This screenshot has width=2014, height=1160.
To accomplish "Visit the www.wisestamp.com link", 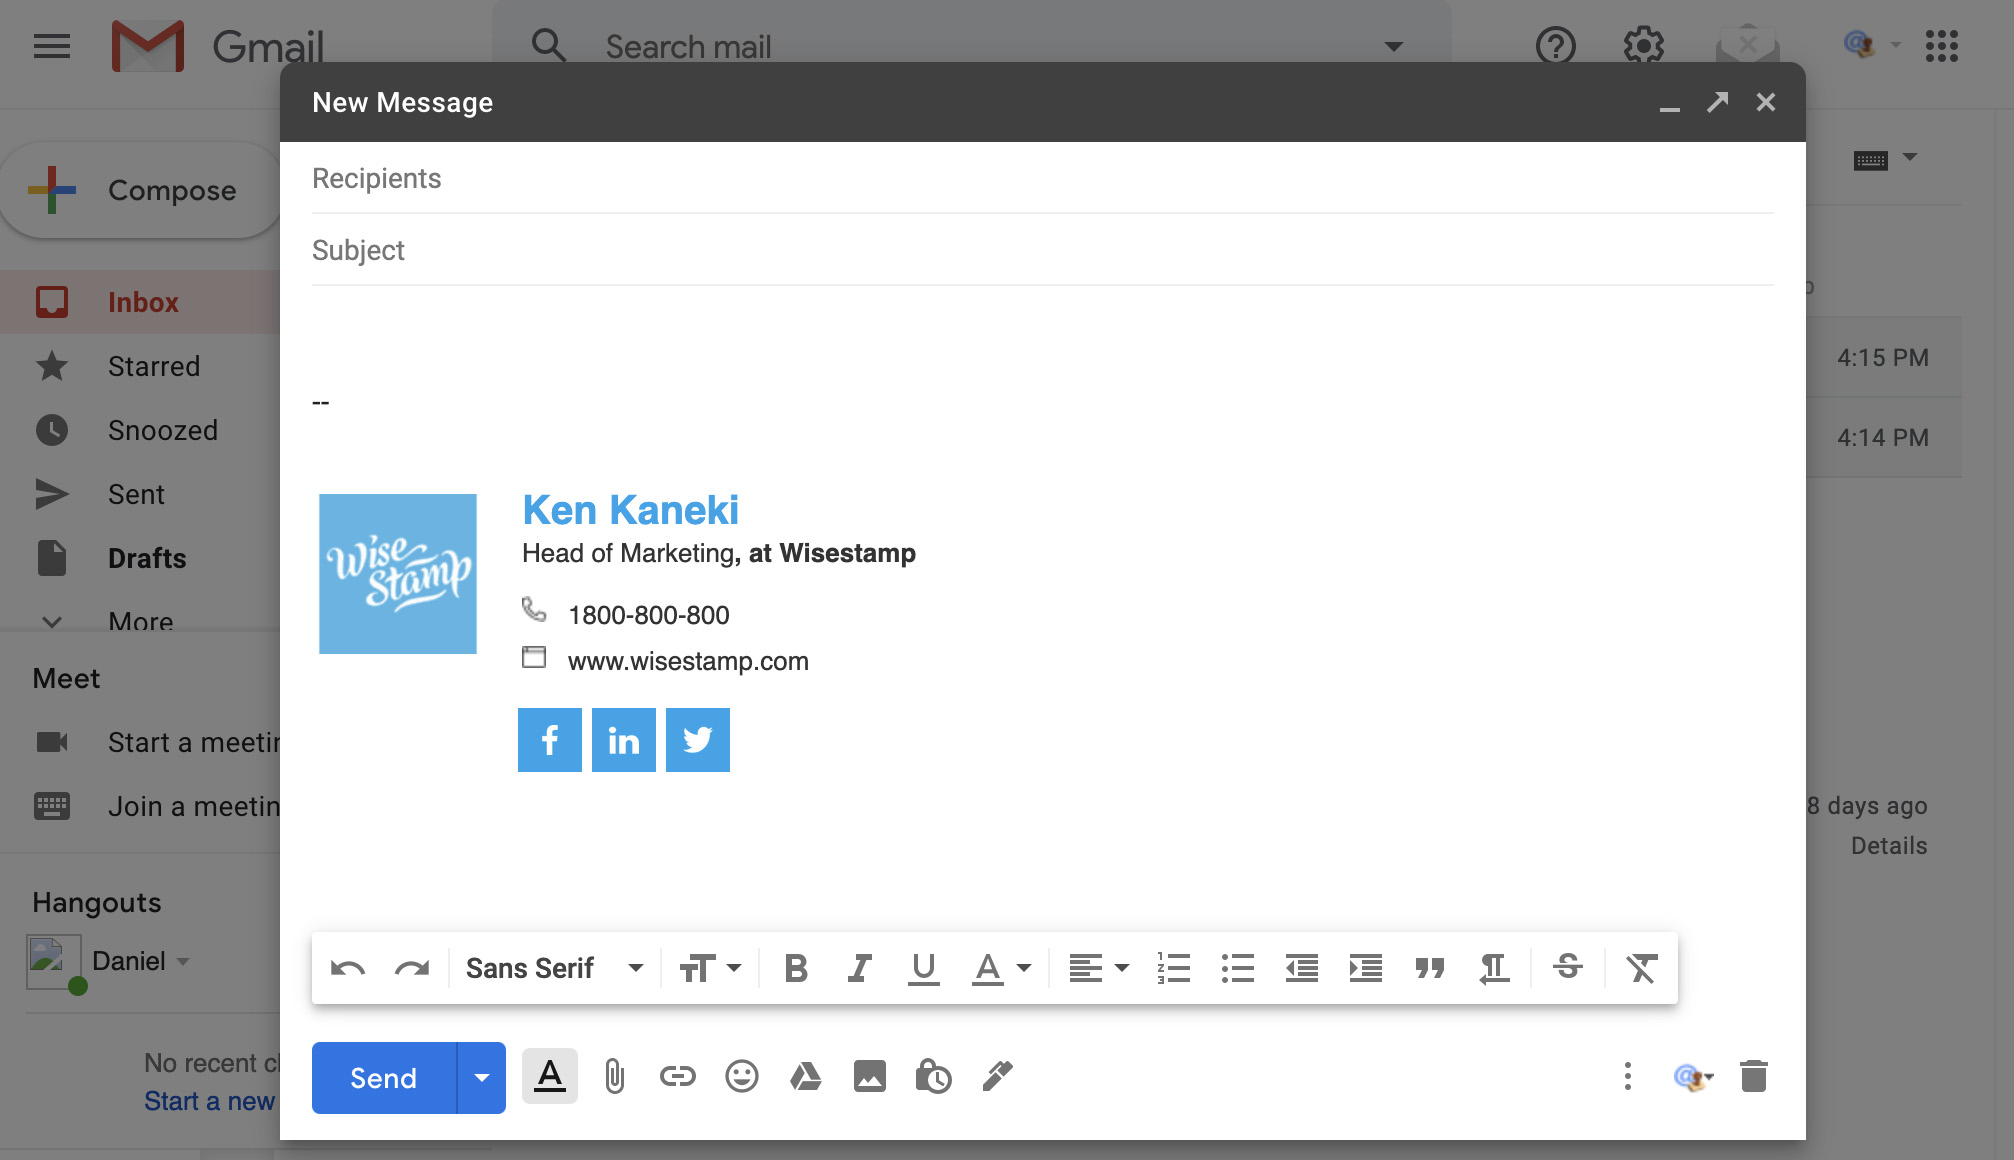I will (x=688, y=660).
